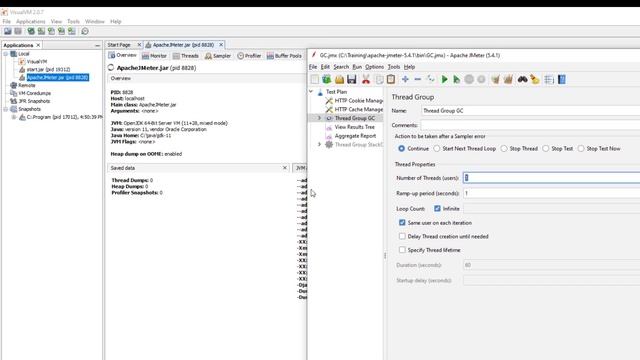Click the blue minus Collapse All icon

click(x=418, y=80)
